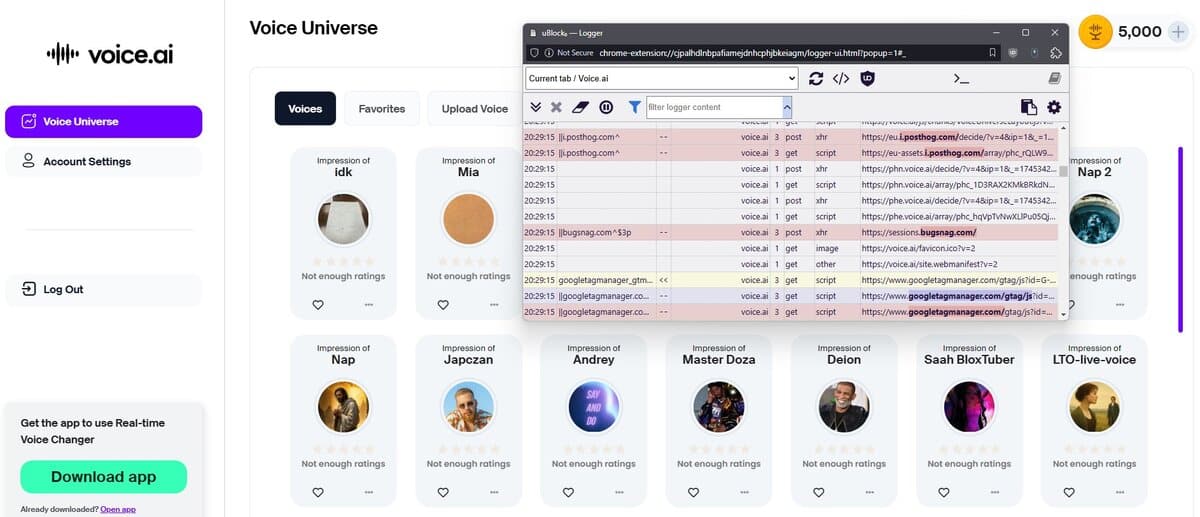Click the filter logger content field
The width and height of the screenshot is (1200, 517).
(x=713, y=107)
